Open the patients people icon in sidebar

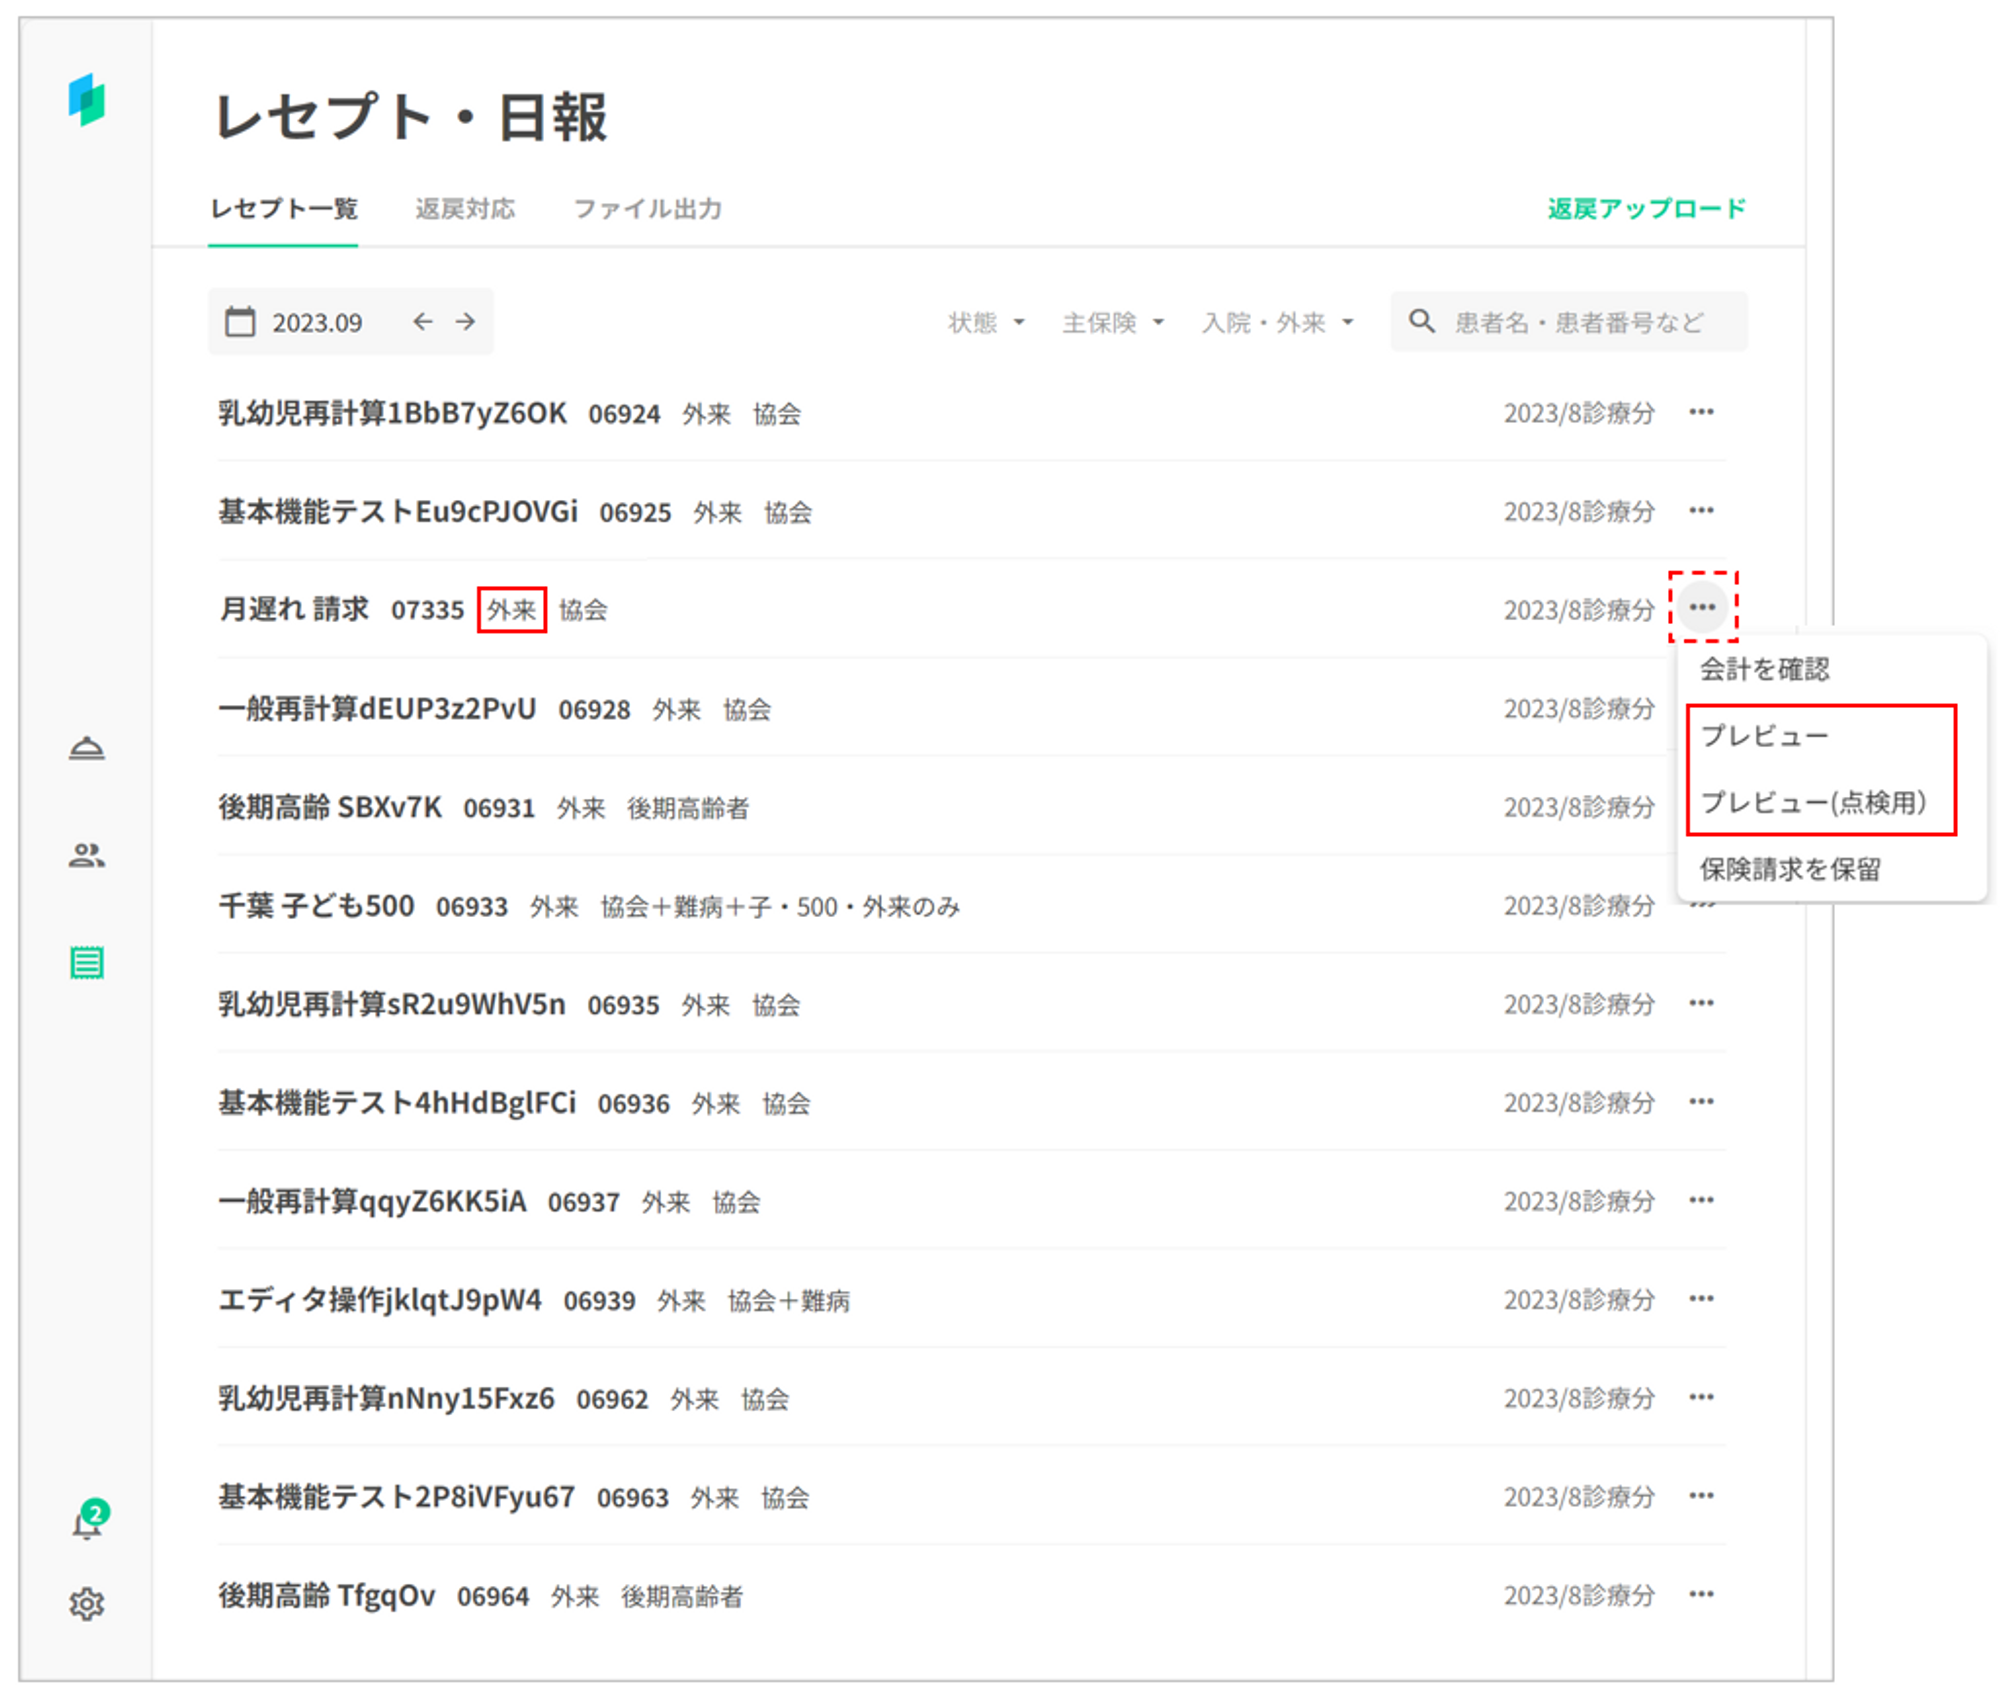click(87, 856)
